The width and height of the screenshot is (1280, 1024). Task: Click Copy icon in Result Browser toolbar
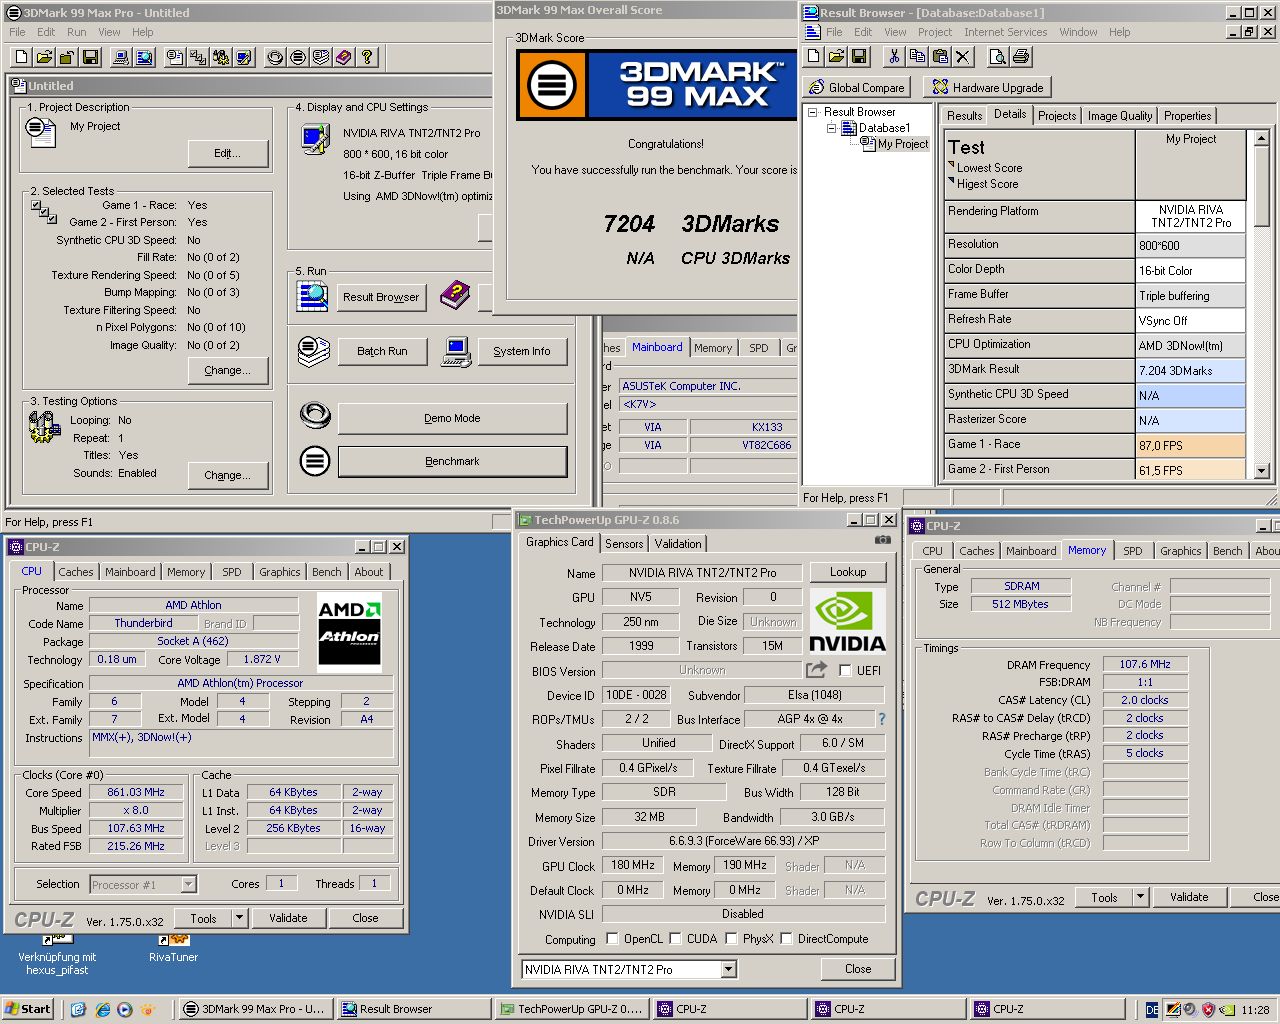click(917, 56)
